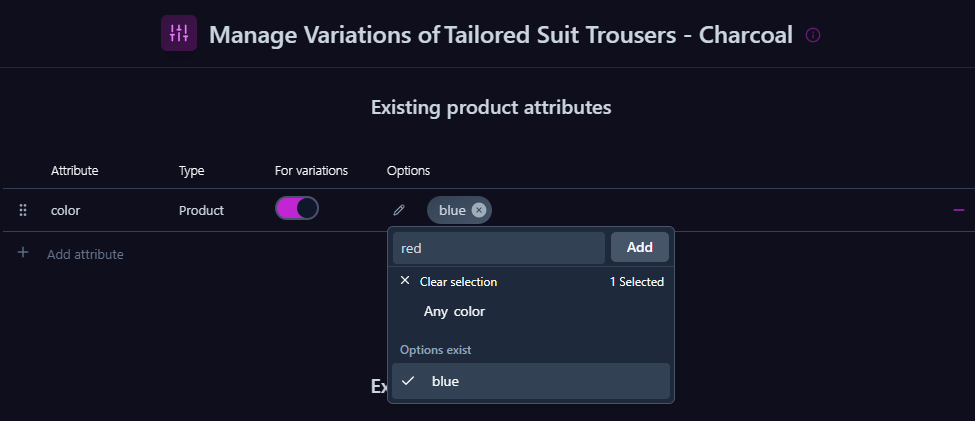Click the minus icon to remove color attribute

coord(959,210)
